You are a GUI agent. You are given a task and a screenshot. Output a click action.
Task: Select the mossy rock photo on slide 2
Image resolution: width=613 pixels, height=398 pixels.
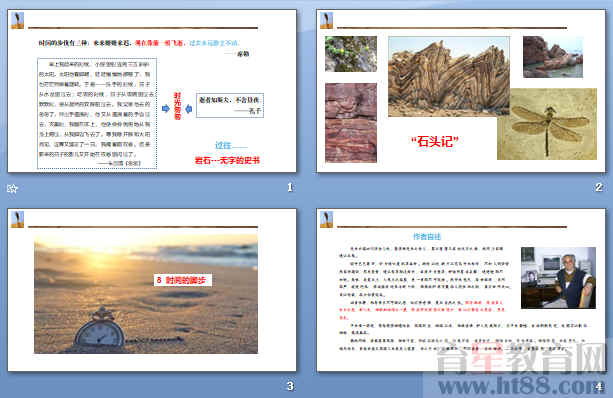pyautogui.click(x=351, y=54)
